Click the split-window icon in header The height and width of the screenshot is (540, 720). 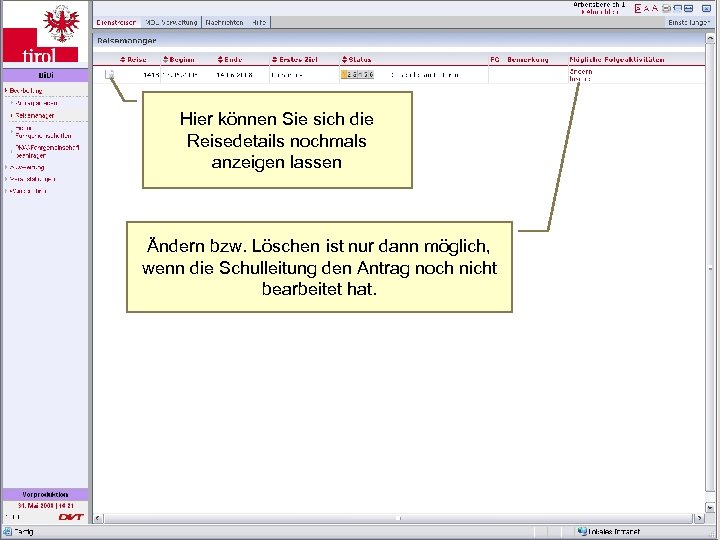[688, 8]
